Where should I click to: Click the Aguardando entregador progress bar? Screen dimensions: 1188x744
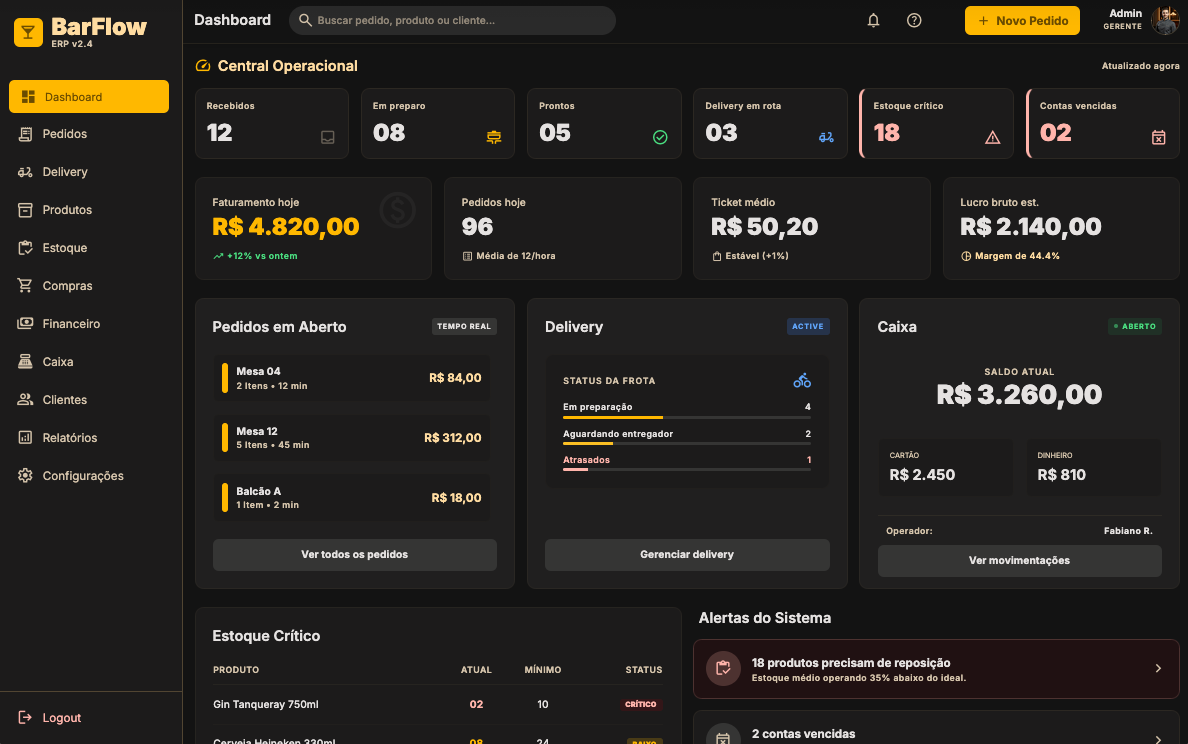(686, 443)
